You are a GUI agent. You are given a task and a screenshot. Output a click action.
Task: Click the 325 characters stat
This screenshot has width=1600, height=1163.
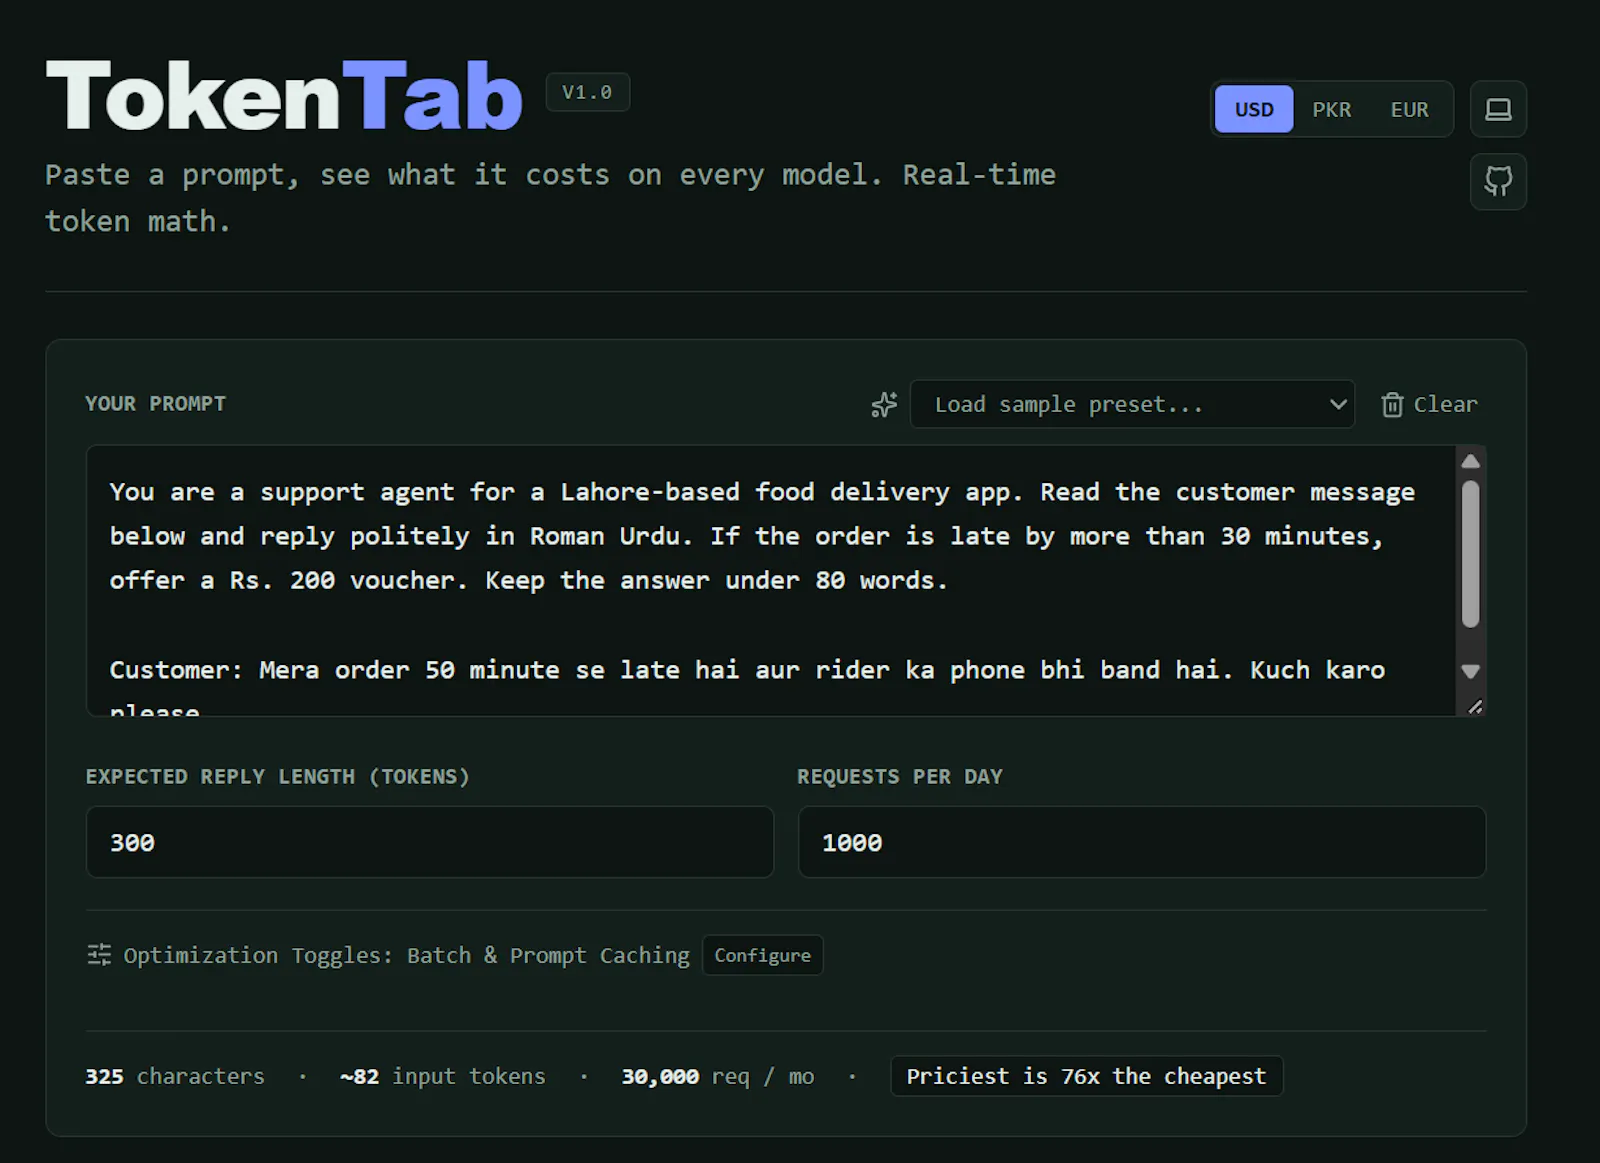click(175, 1076)
